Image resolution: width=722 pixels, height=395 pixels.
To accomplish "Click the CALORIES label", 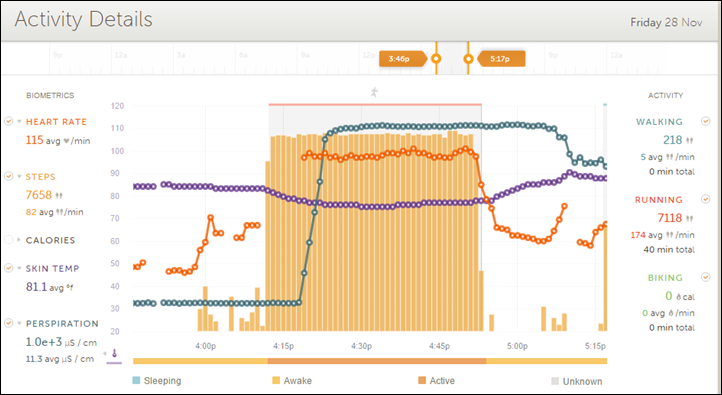I will tap(50, 240).
